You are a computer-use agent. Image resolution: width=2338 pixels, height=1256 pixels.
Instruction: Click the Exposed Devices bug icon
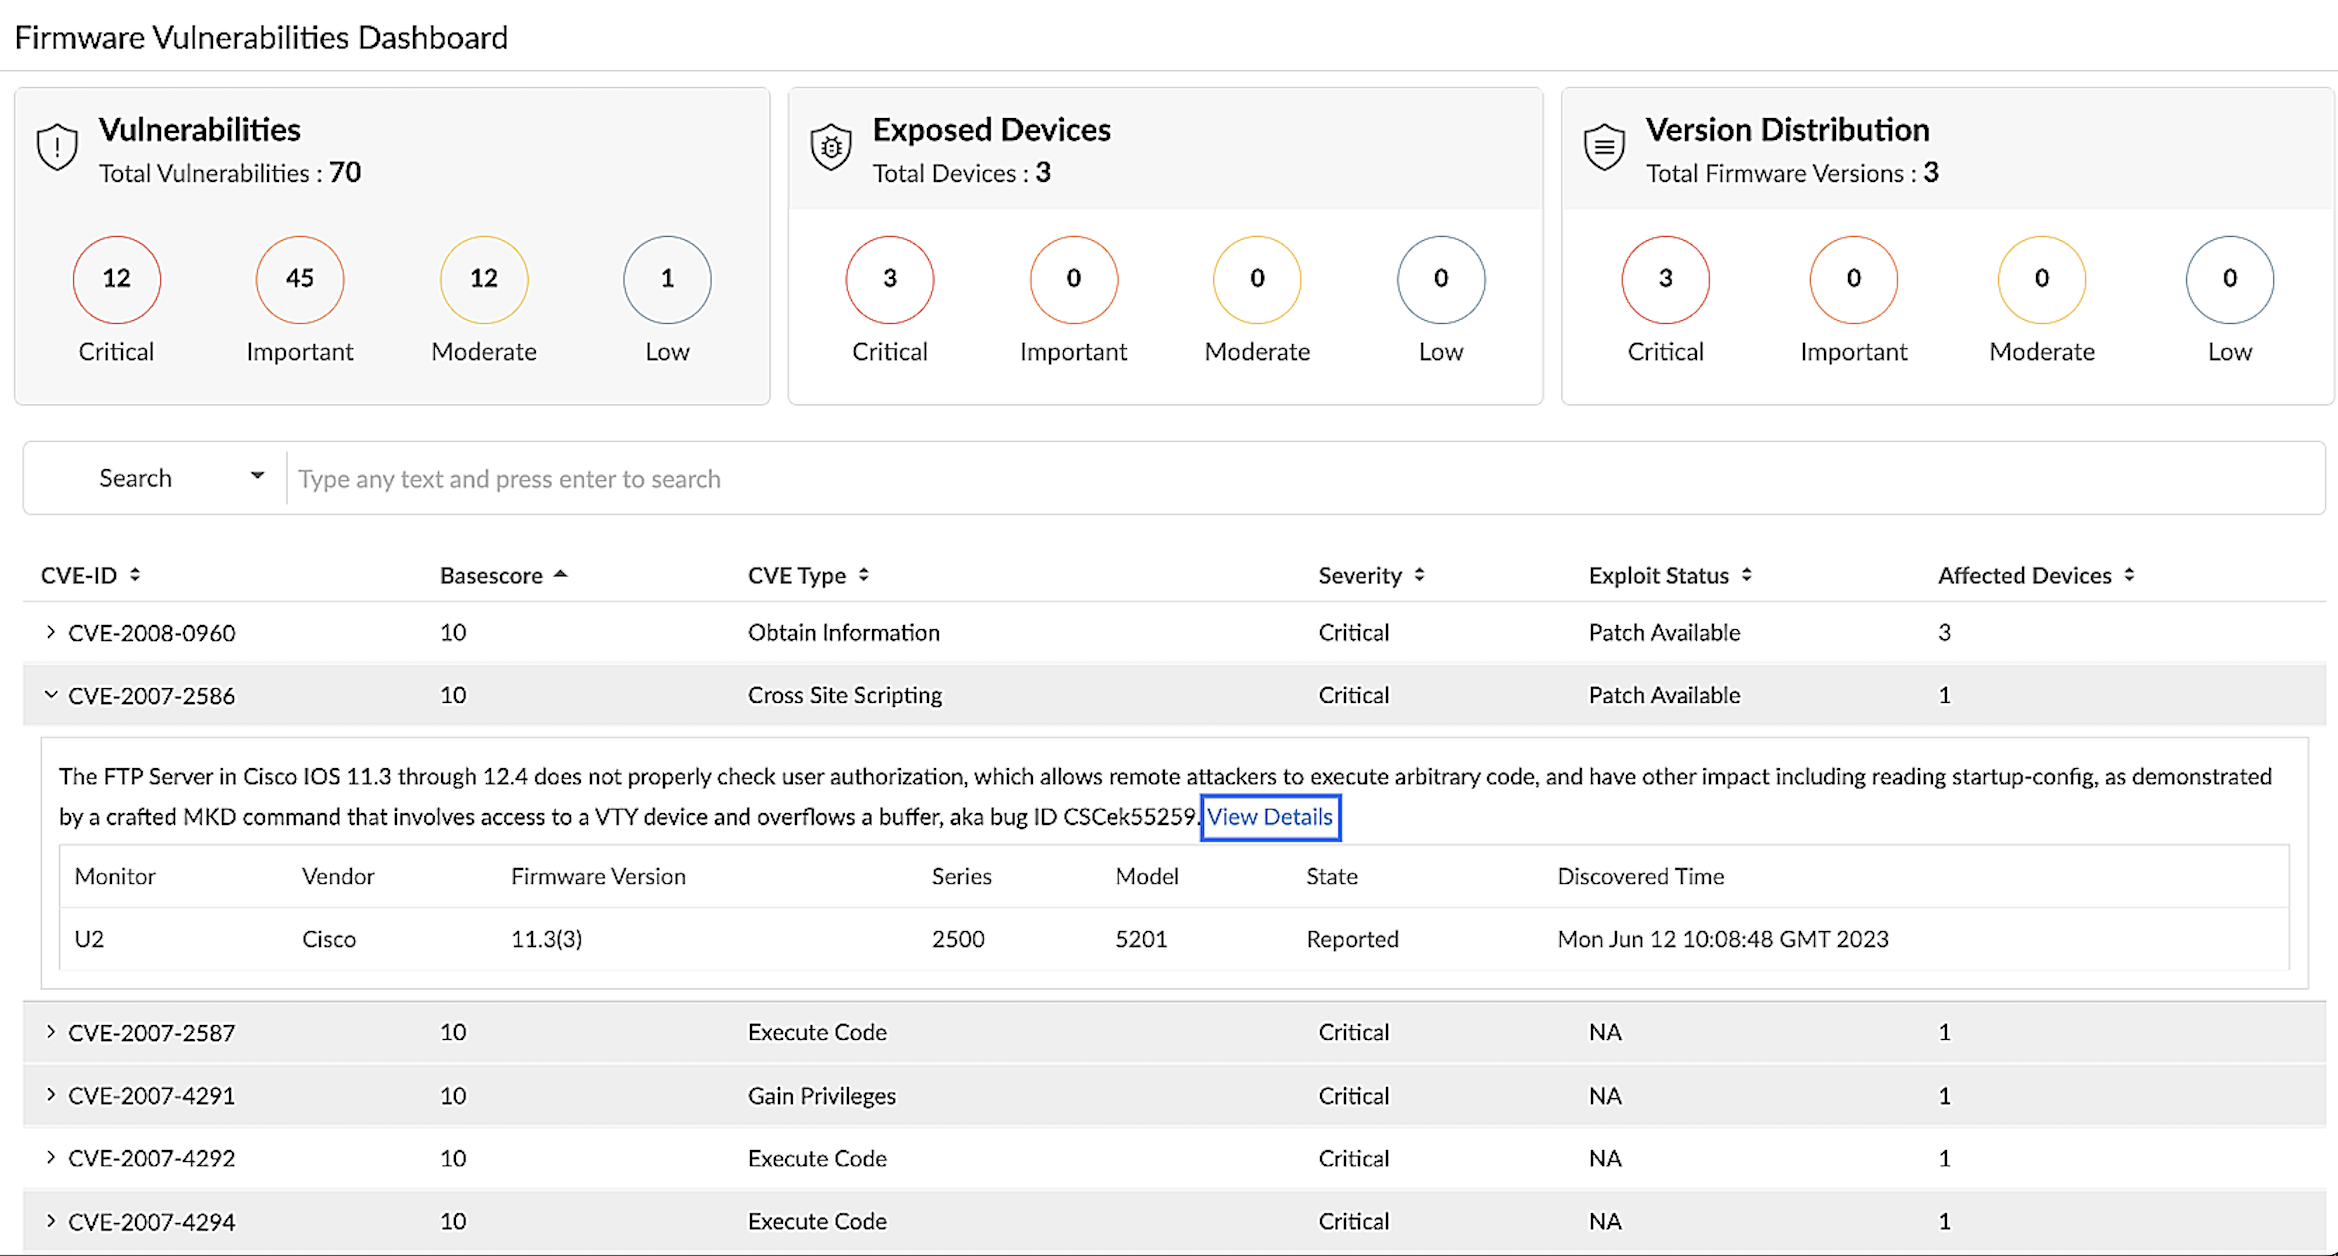pyautogui.click(x=831, y=147)
